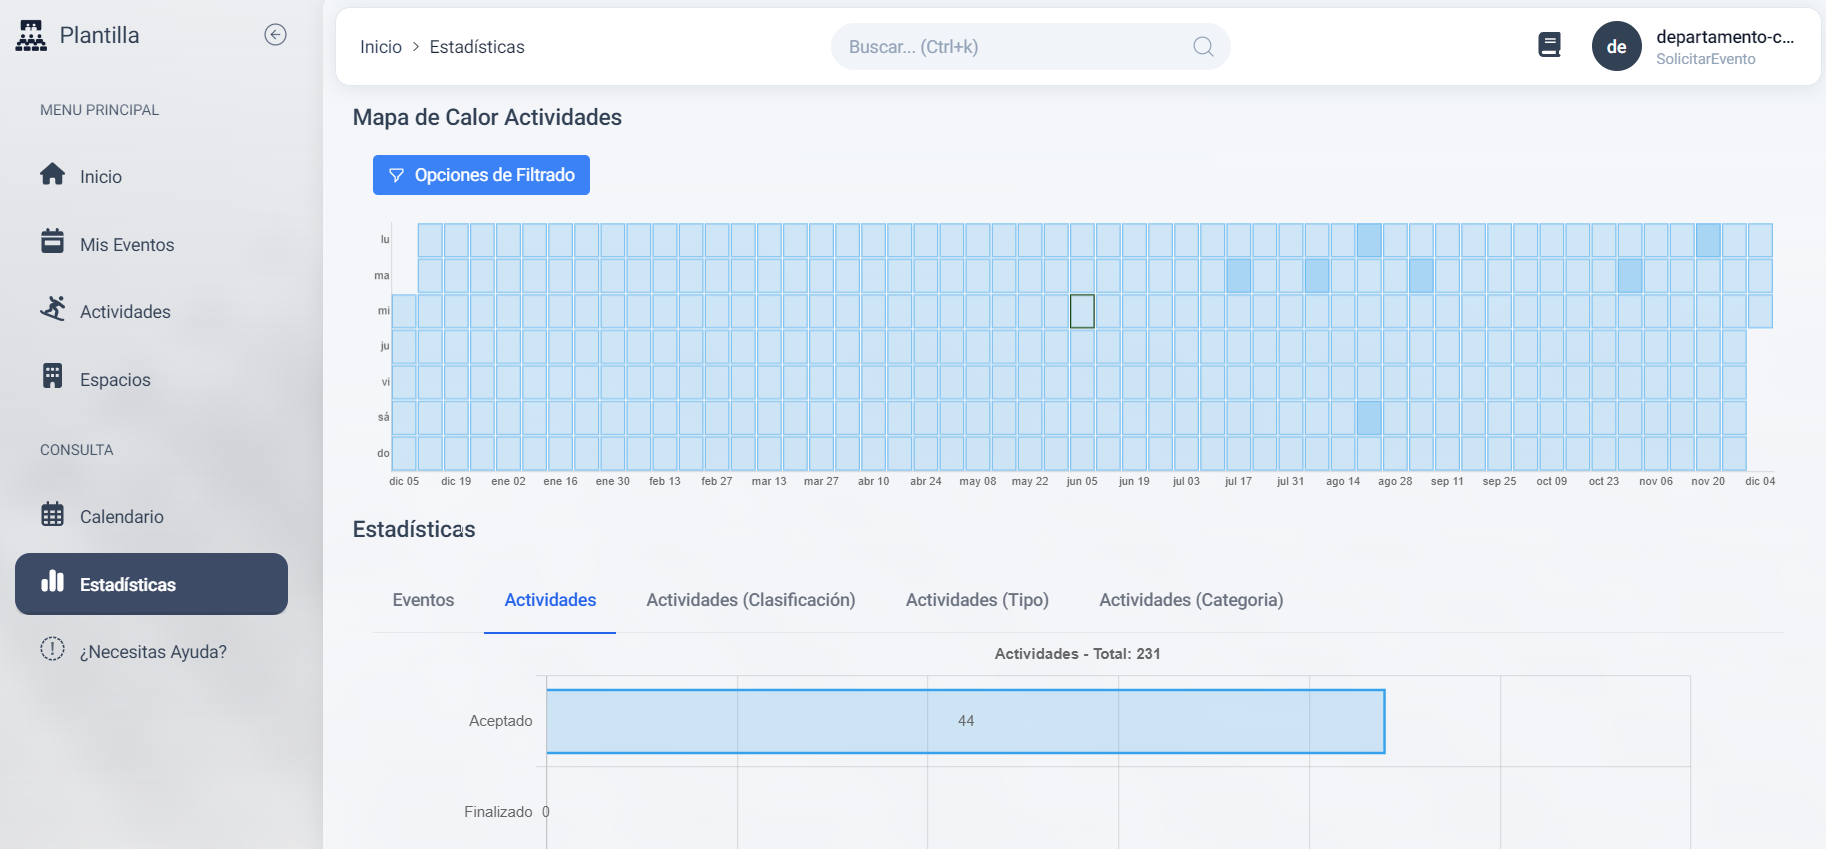Open Inicio via the home icon
The image size is (1826, 849).
(x=53, y=175)
